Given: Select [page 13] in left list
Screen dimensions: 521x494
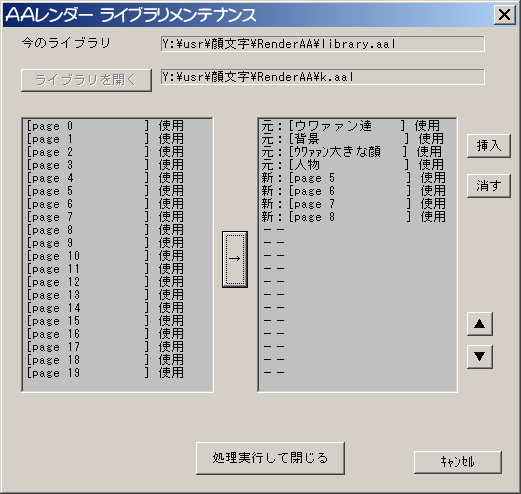Looking at the screenshot, I should coord(105,295).
